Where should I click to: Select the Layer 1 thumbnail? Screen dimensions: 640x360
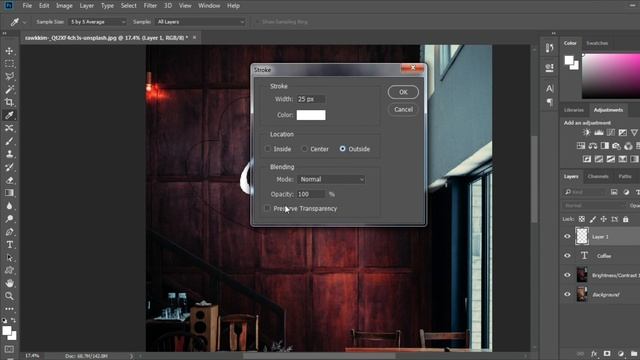582,236
